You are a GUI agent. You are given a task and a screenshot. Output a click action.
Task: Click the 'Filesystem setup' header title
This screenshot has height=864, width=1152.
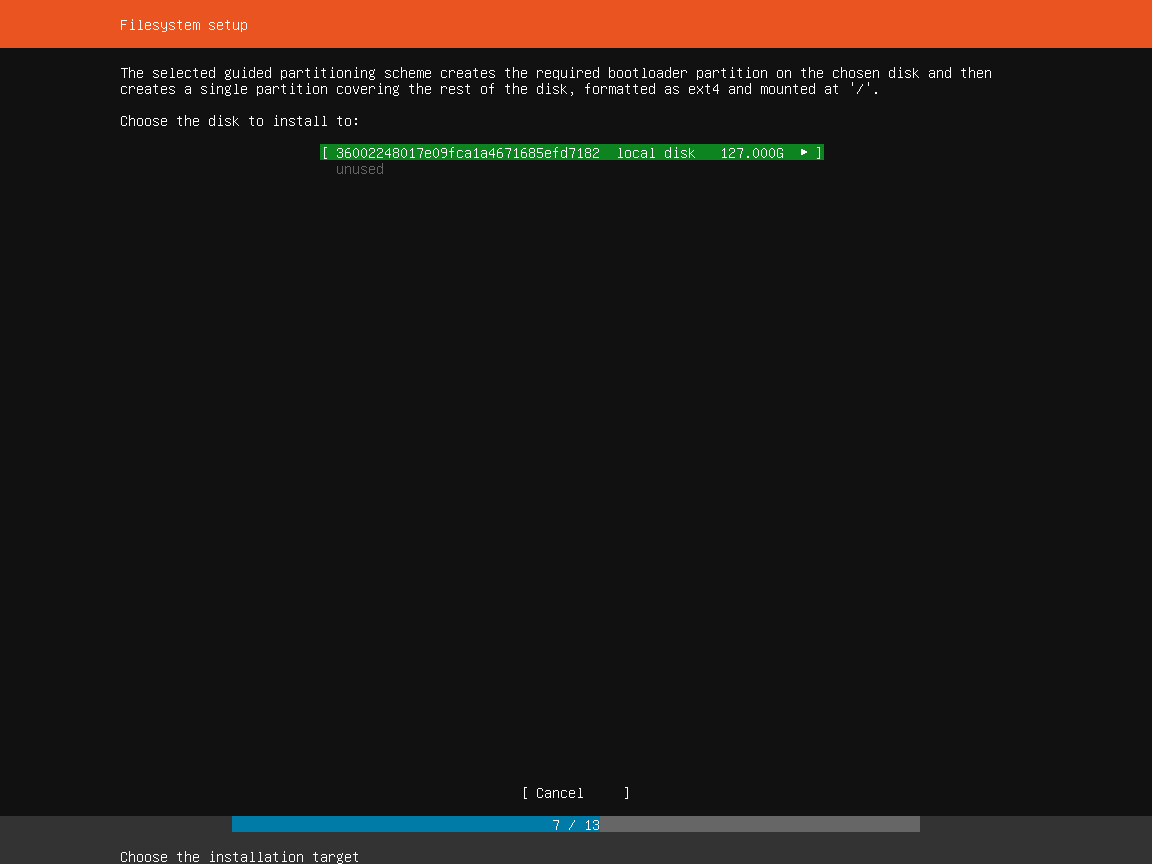pyautogui.click(x=184, y=25)
